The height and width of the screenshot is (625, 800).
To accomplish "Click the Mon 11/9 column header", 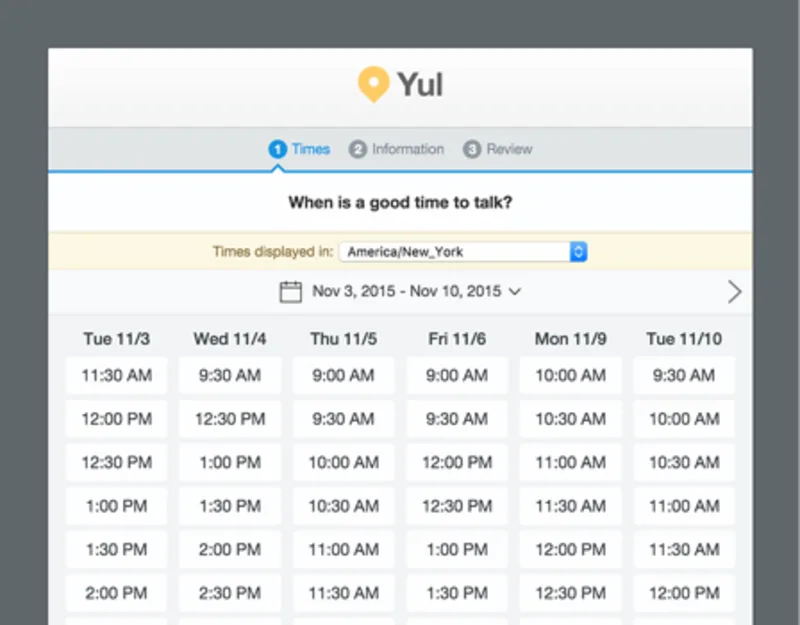I will coord(570,339).
